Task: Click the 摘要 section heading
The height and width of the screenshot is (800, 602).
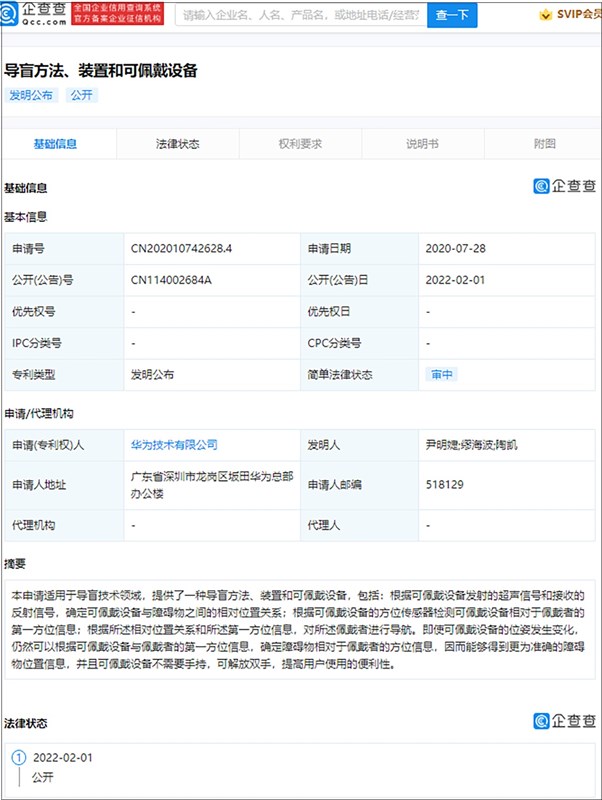Action: click(x=15, y=564)
